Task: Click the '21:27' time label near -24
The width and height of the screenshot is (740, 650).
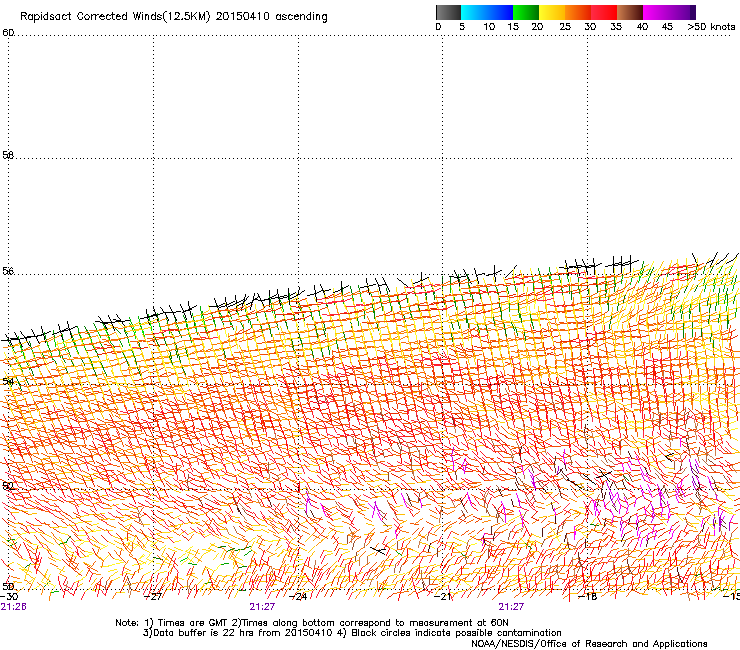Action: 262,607
